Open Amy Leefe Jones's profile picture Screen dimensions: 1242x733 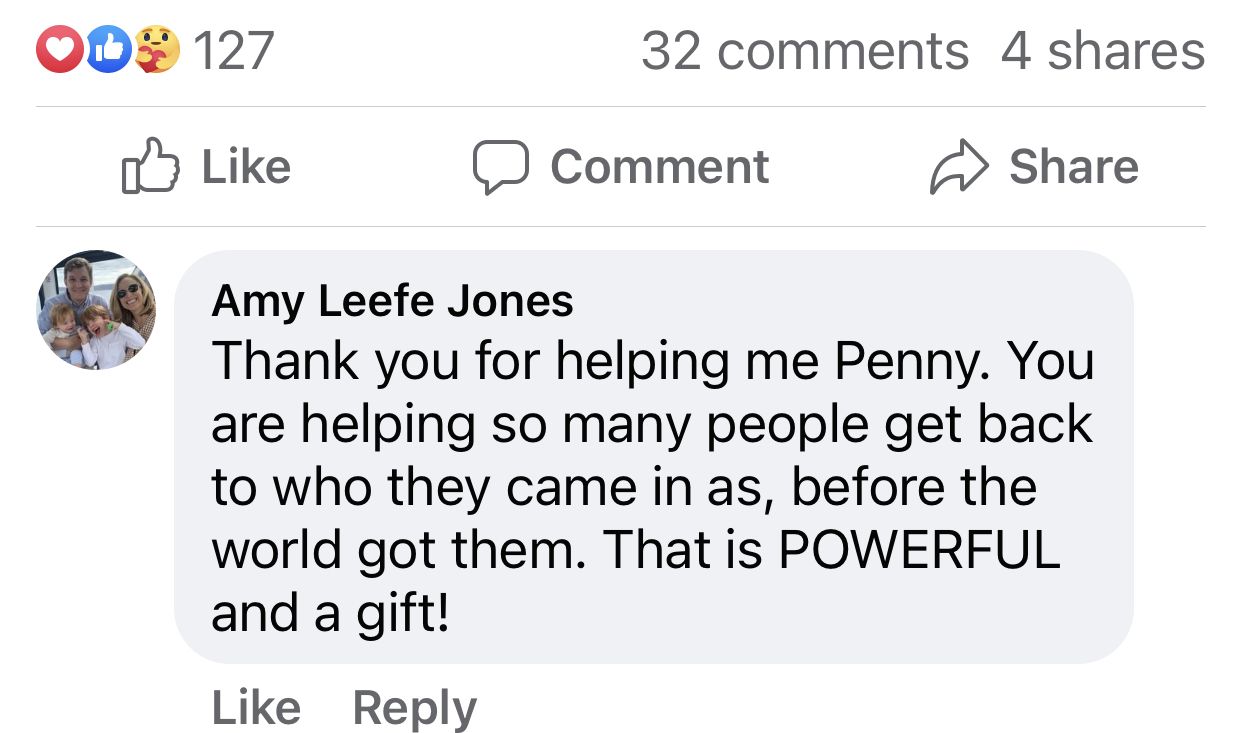point(97,310)
